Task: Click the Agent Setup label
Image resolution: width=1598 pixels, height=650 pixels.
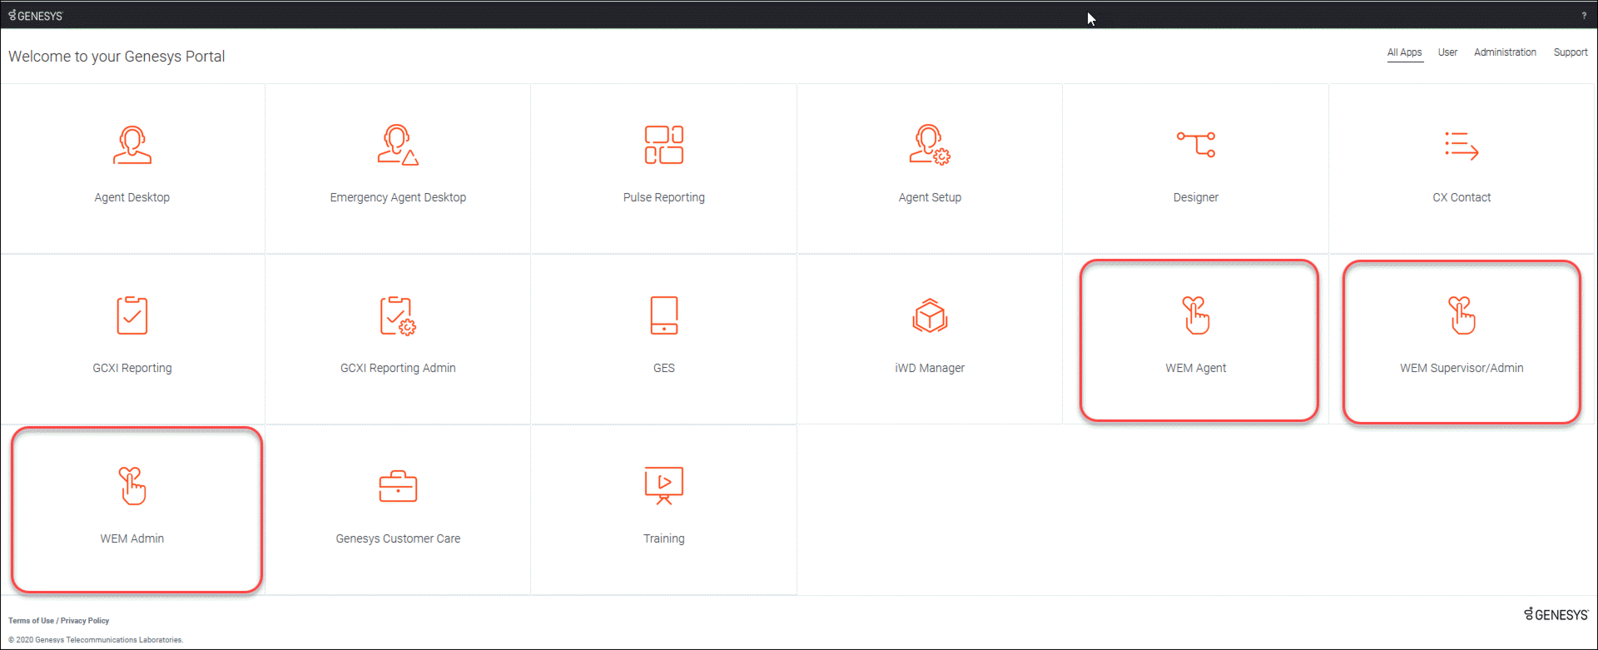Action: pyautogui.click(x=930, y=198)
